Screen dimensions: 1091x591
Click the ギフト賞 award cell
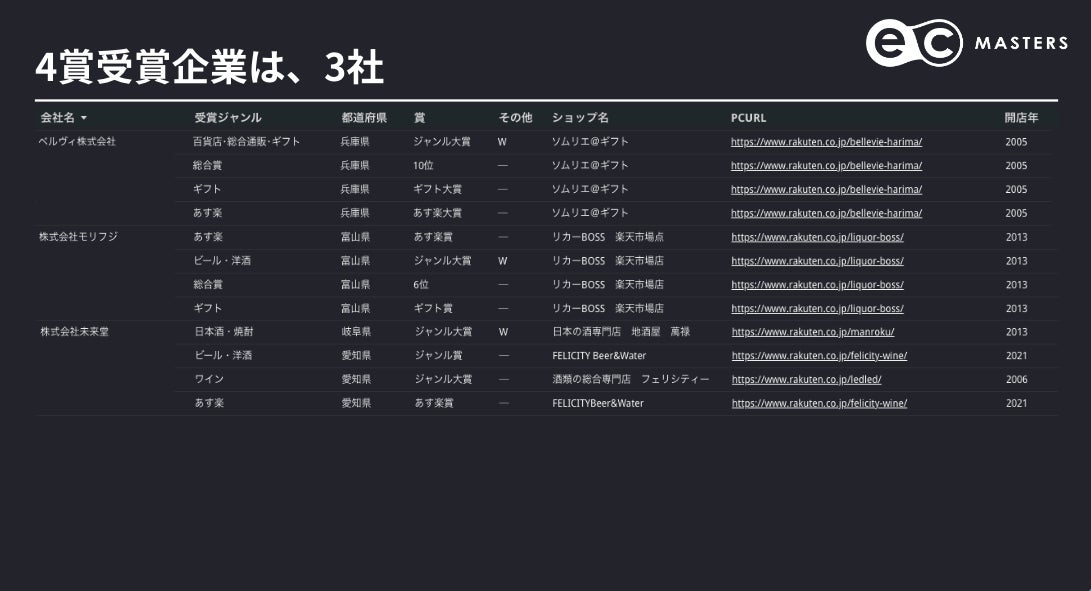(433, 308)
